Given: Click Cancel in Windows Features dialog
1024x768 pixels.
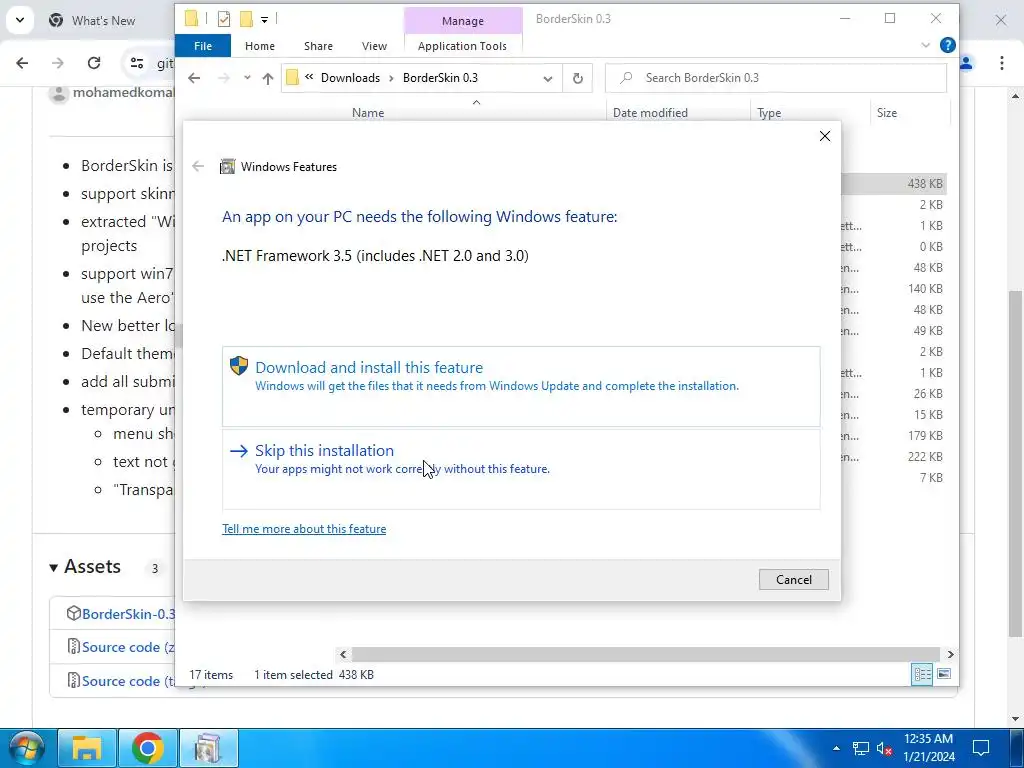Looking at the screenshot, I should [793, 580].
